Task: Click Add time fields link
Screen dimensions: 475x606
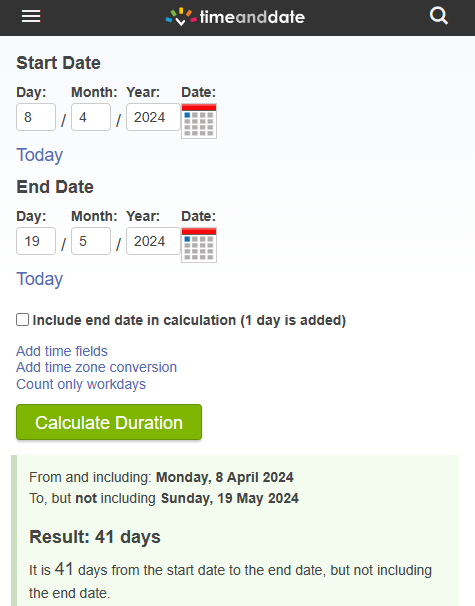Action: 62,351
